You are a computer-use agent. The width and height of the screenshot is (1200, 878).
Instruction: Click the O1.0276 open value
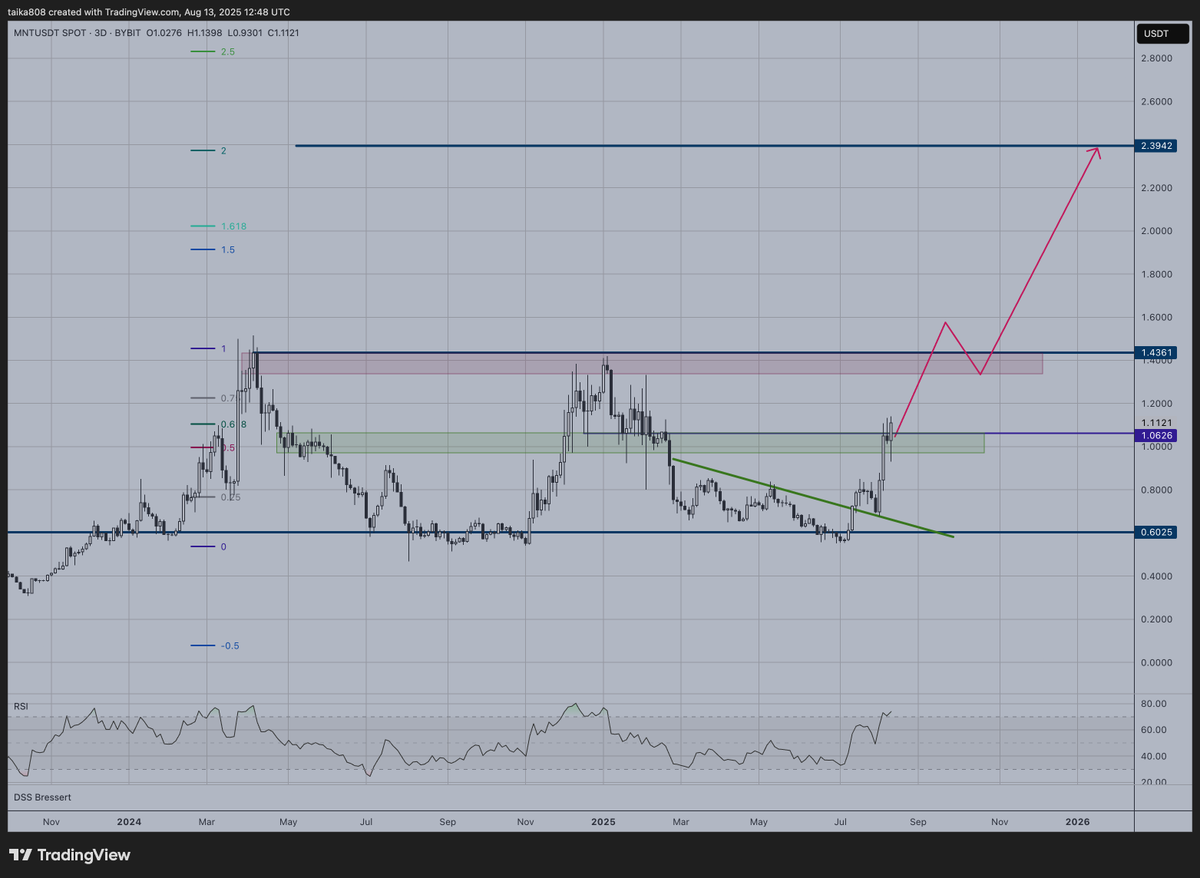tap(163, 34)
